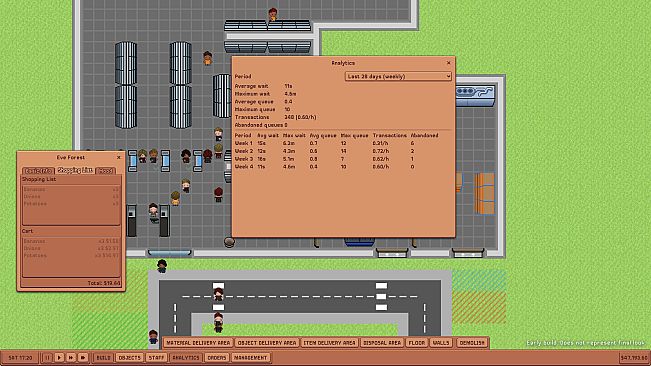Click the Avg queue column header

(323, 135)
